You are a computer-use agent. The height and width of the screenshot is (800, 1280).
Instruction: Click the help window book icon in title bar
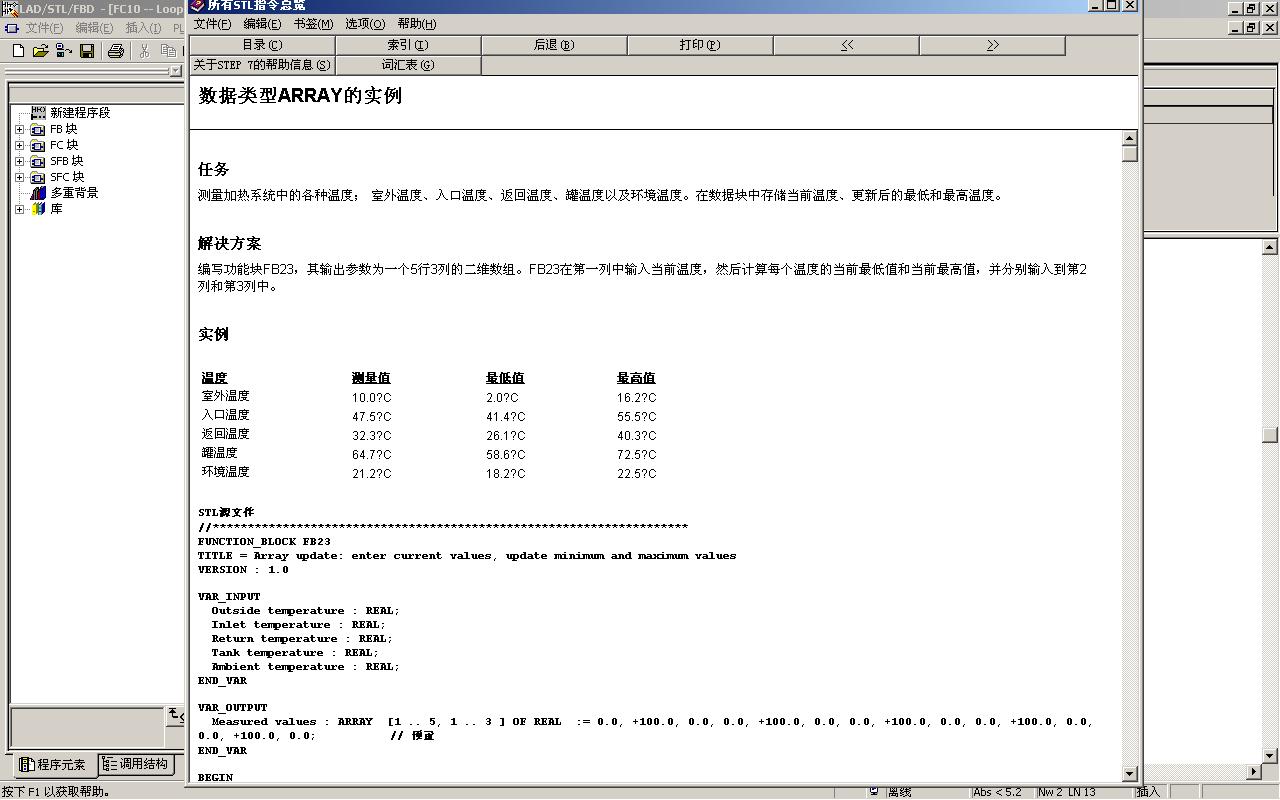[x=198, y=5]
